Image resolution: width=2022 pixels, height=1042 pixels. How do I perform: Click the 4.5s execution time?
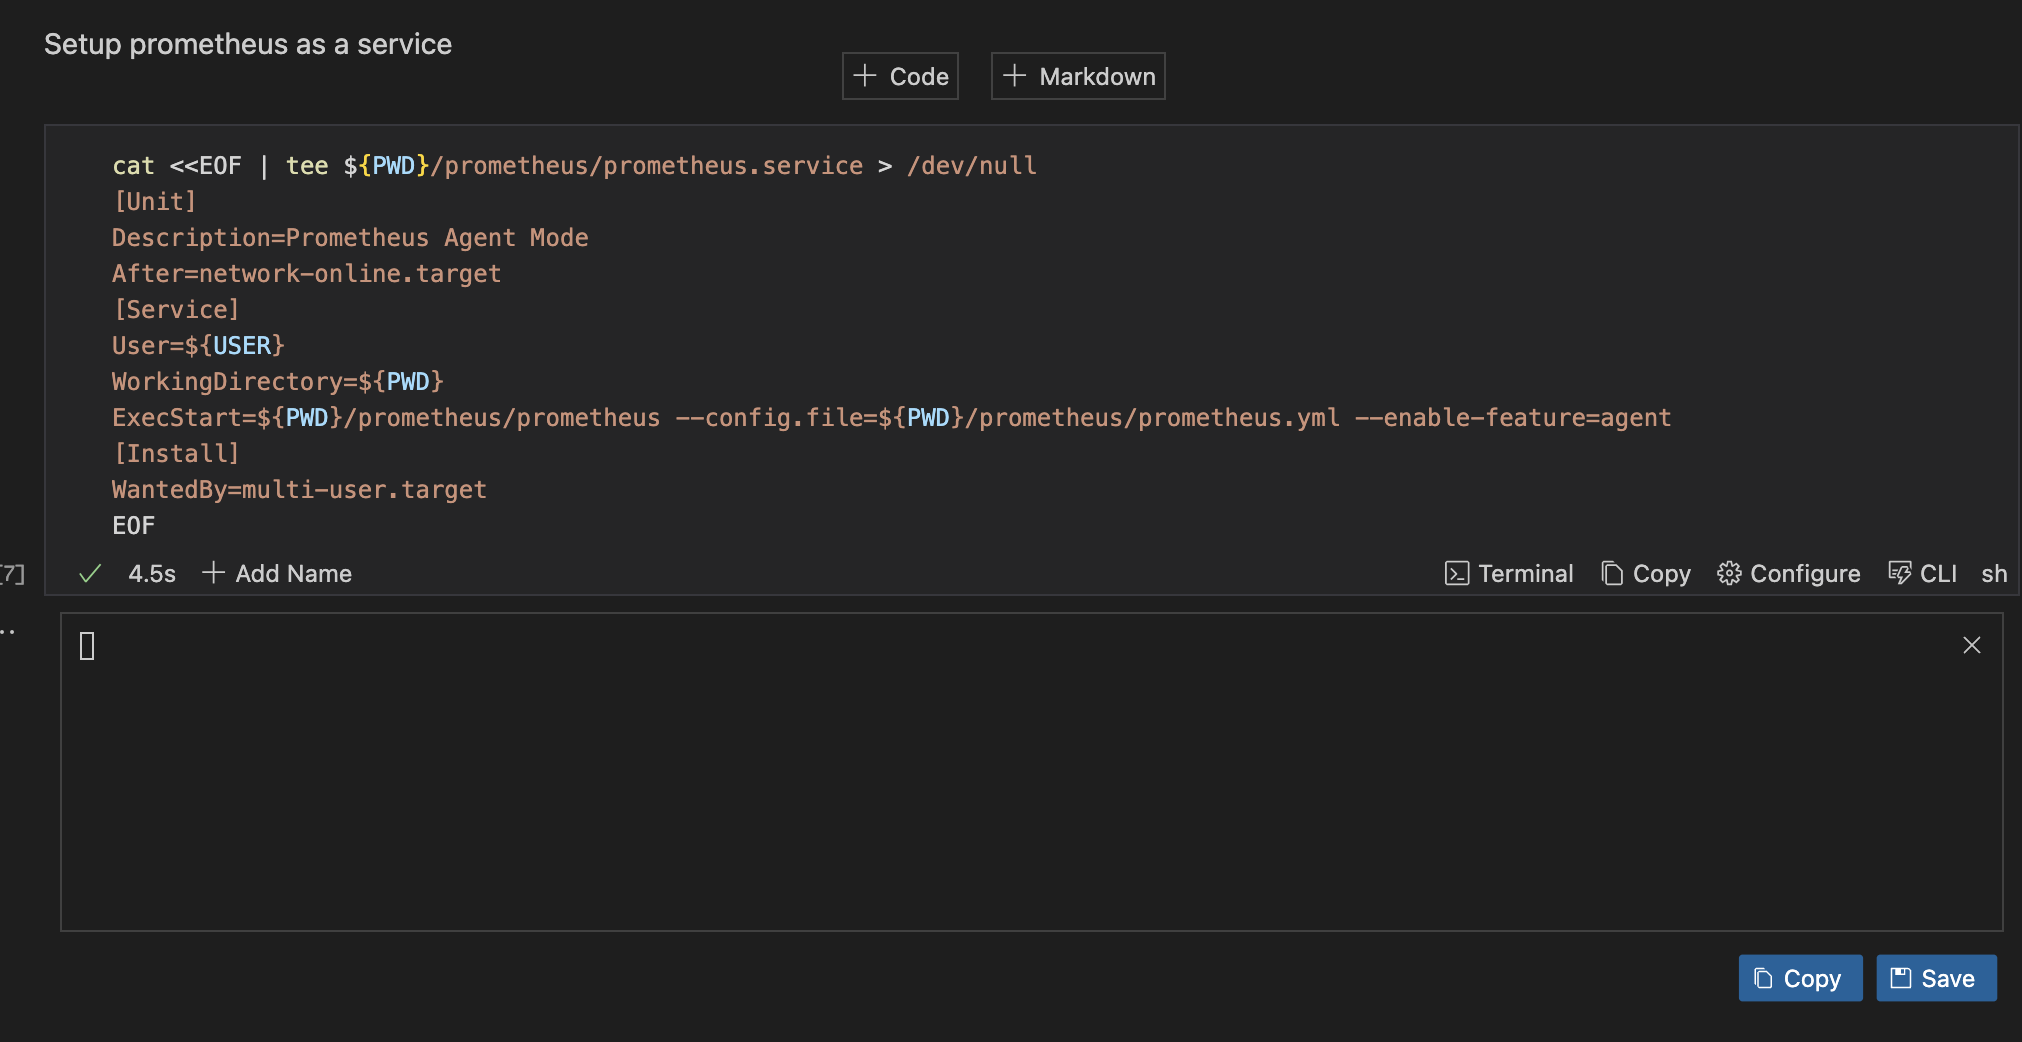click(x=152, y=573)
